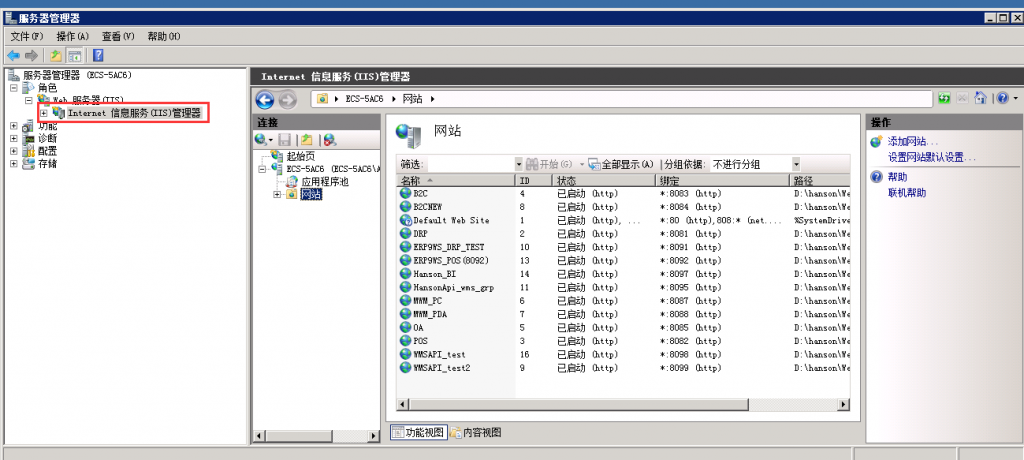The height and width of the screenshot is (460, 1024).
Task: Select 应用程序池 in the connections tree
Action: click(x=324, y=182)
